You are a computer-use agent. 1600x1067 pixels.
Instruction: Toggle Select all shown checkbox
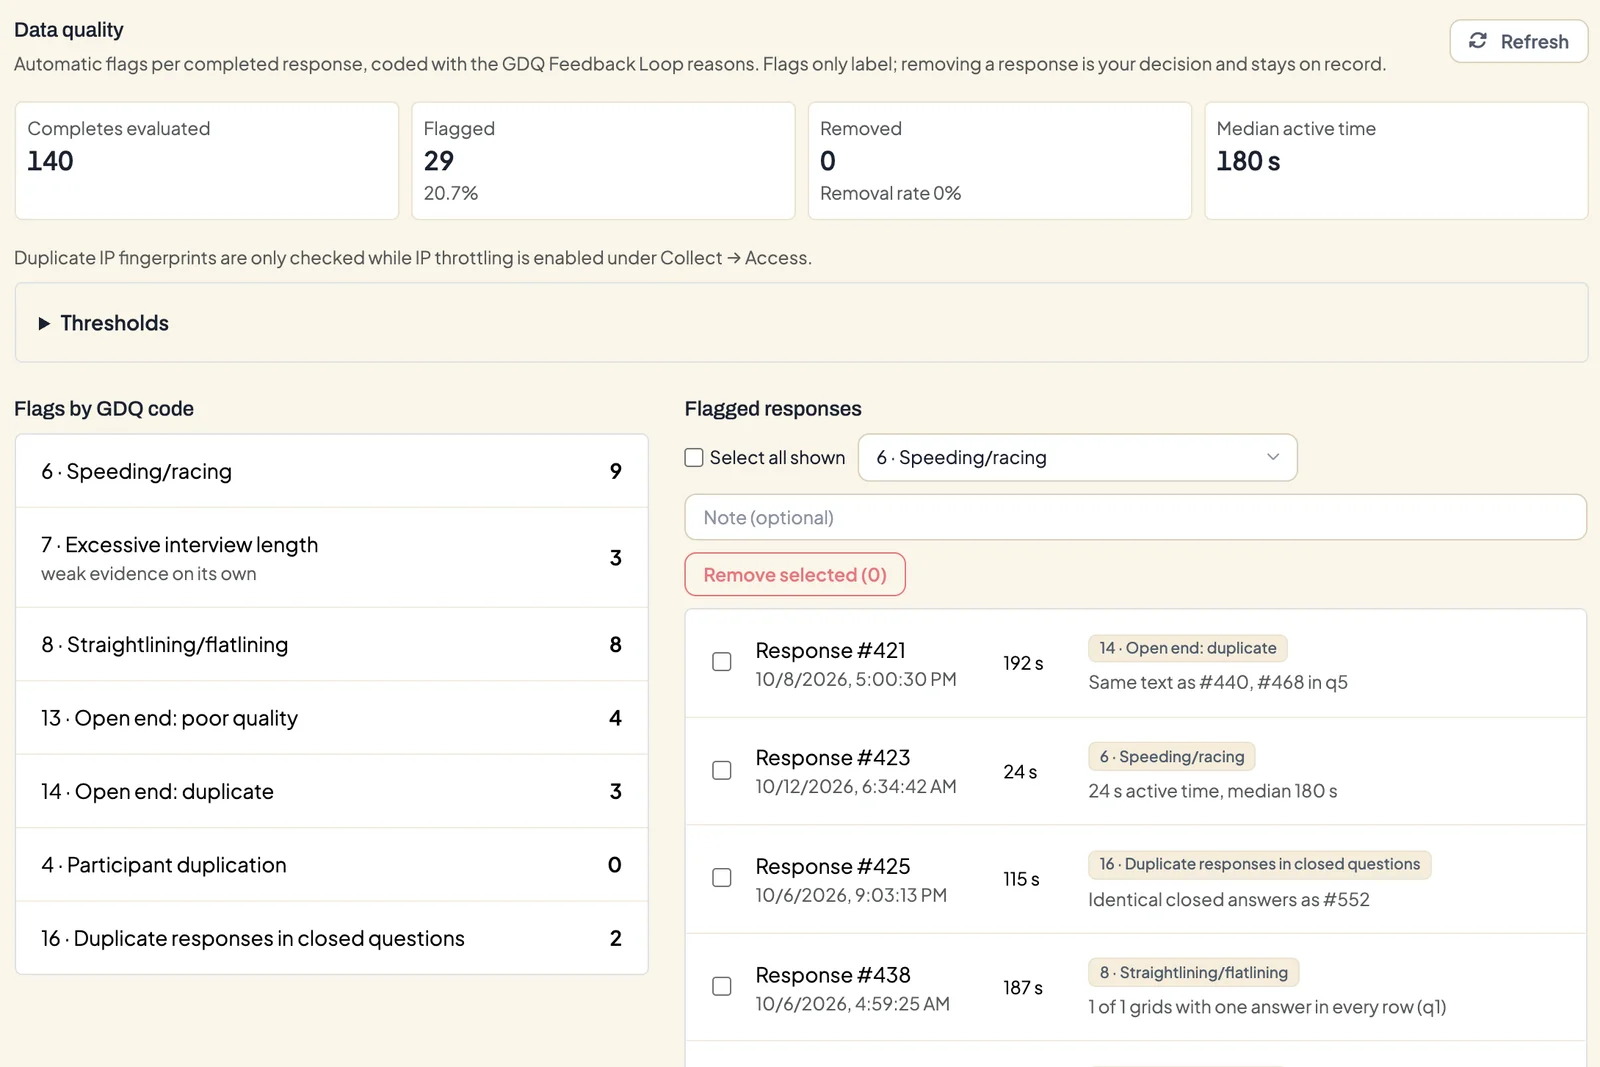pyautogui.click(x=694, y=458)
